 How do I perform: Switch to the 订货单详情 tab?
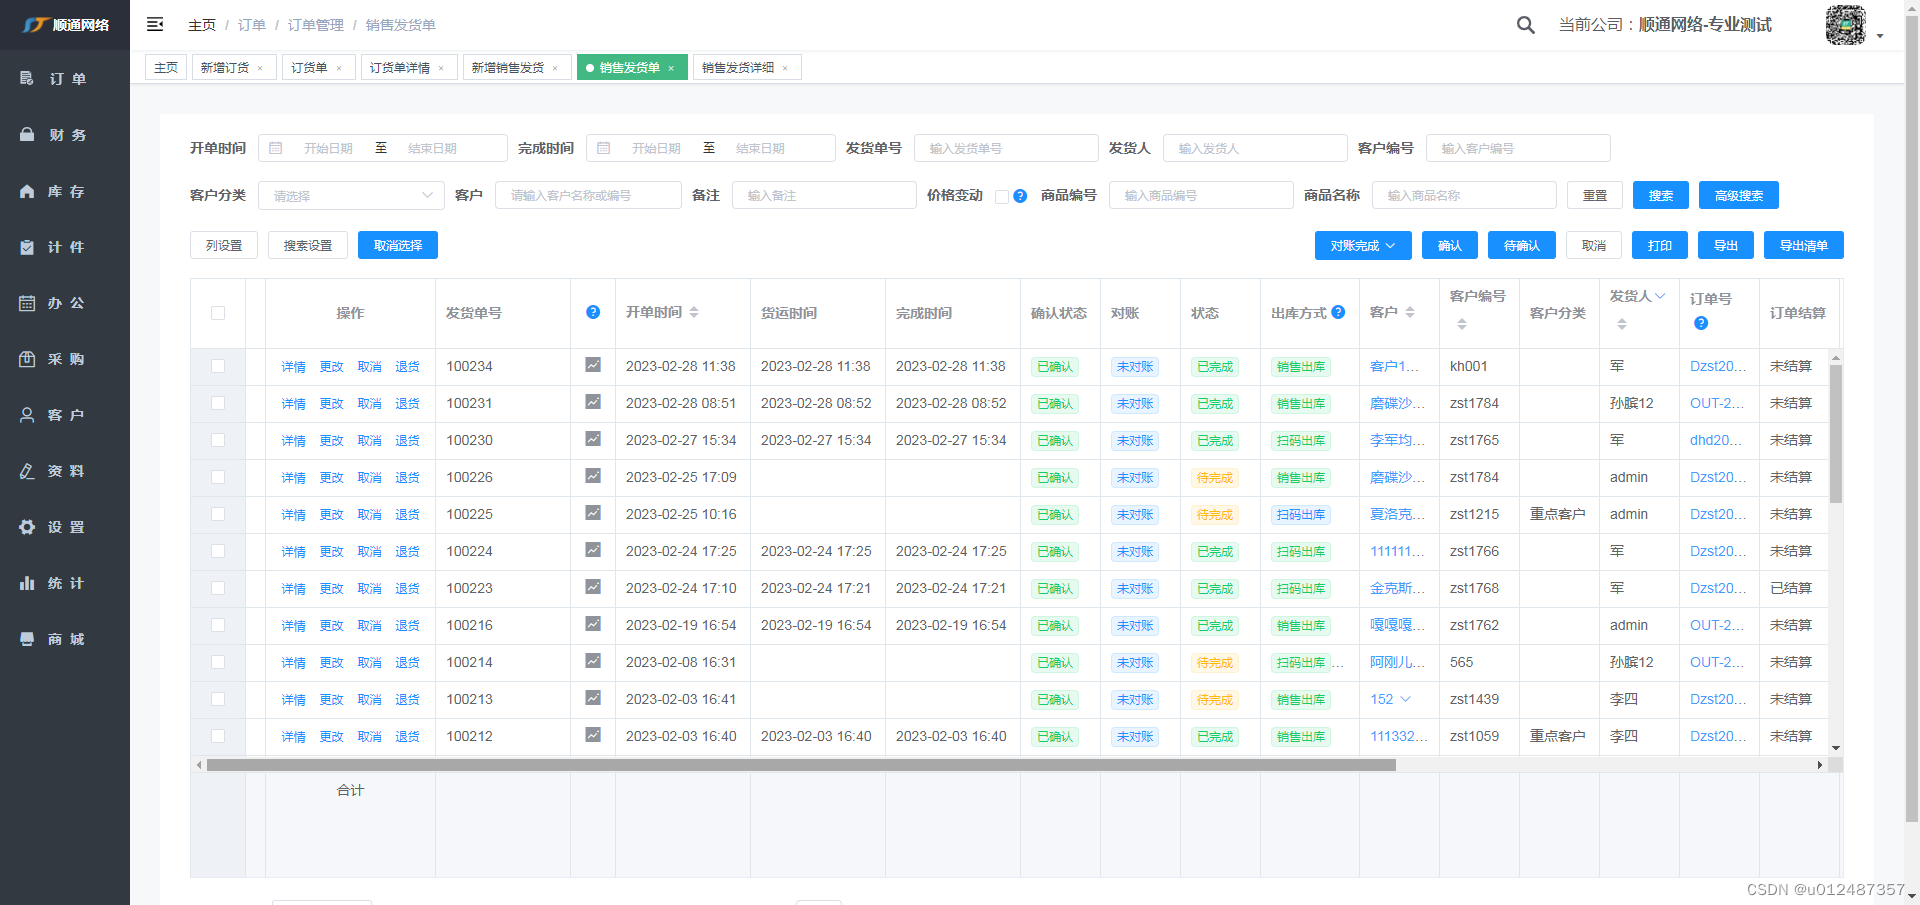click(408, 68)
